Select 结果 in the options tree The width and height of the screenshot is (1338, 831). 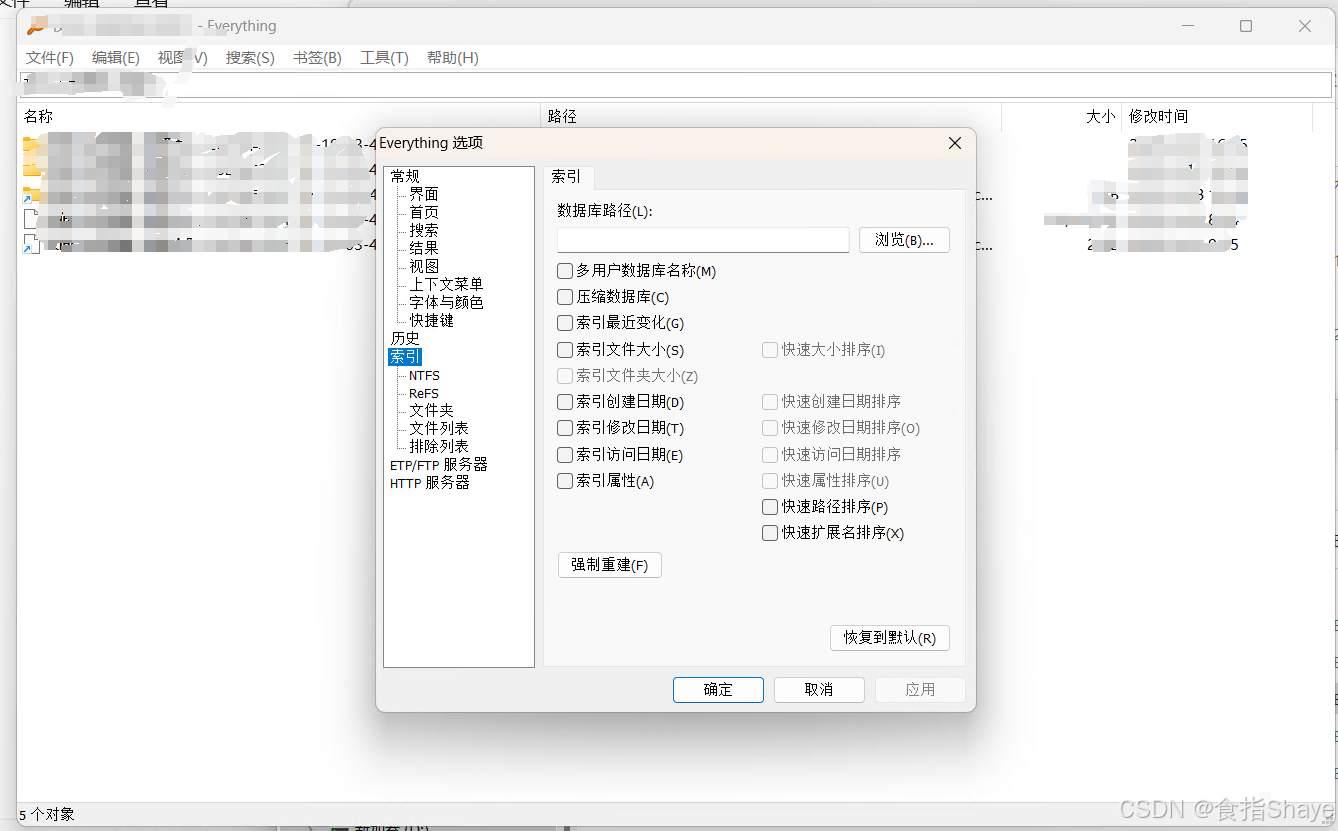tap(424, 248)
